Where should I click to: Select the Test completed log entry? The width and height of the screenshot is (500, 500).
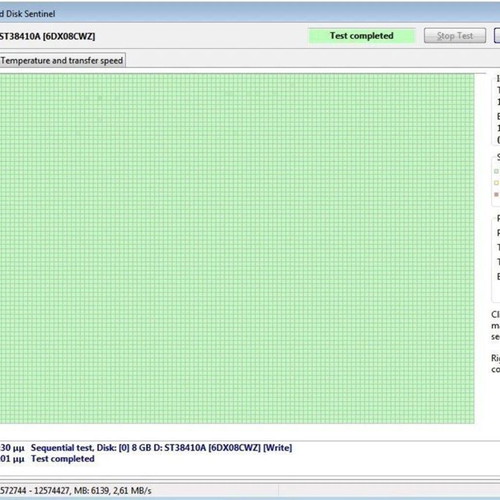(63, 459)
